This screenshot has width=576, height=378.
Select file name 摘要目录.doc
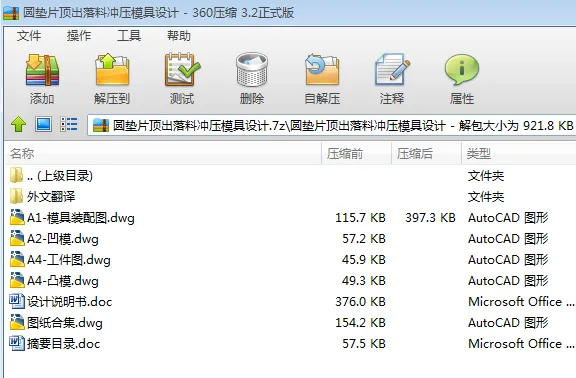click(64, 343)
